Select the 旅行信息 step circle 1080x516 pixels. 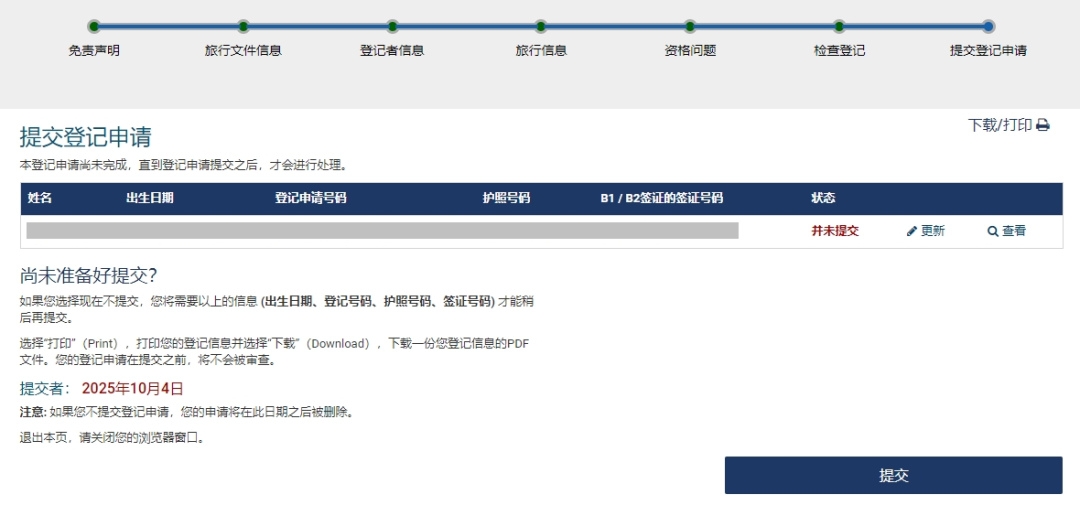pyautogui.click(x=541, y=27)
